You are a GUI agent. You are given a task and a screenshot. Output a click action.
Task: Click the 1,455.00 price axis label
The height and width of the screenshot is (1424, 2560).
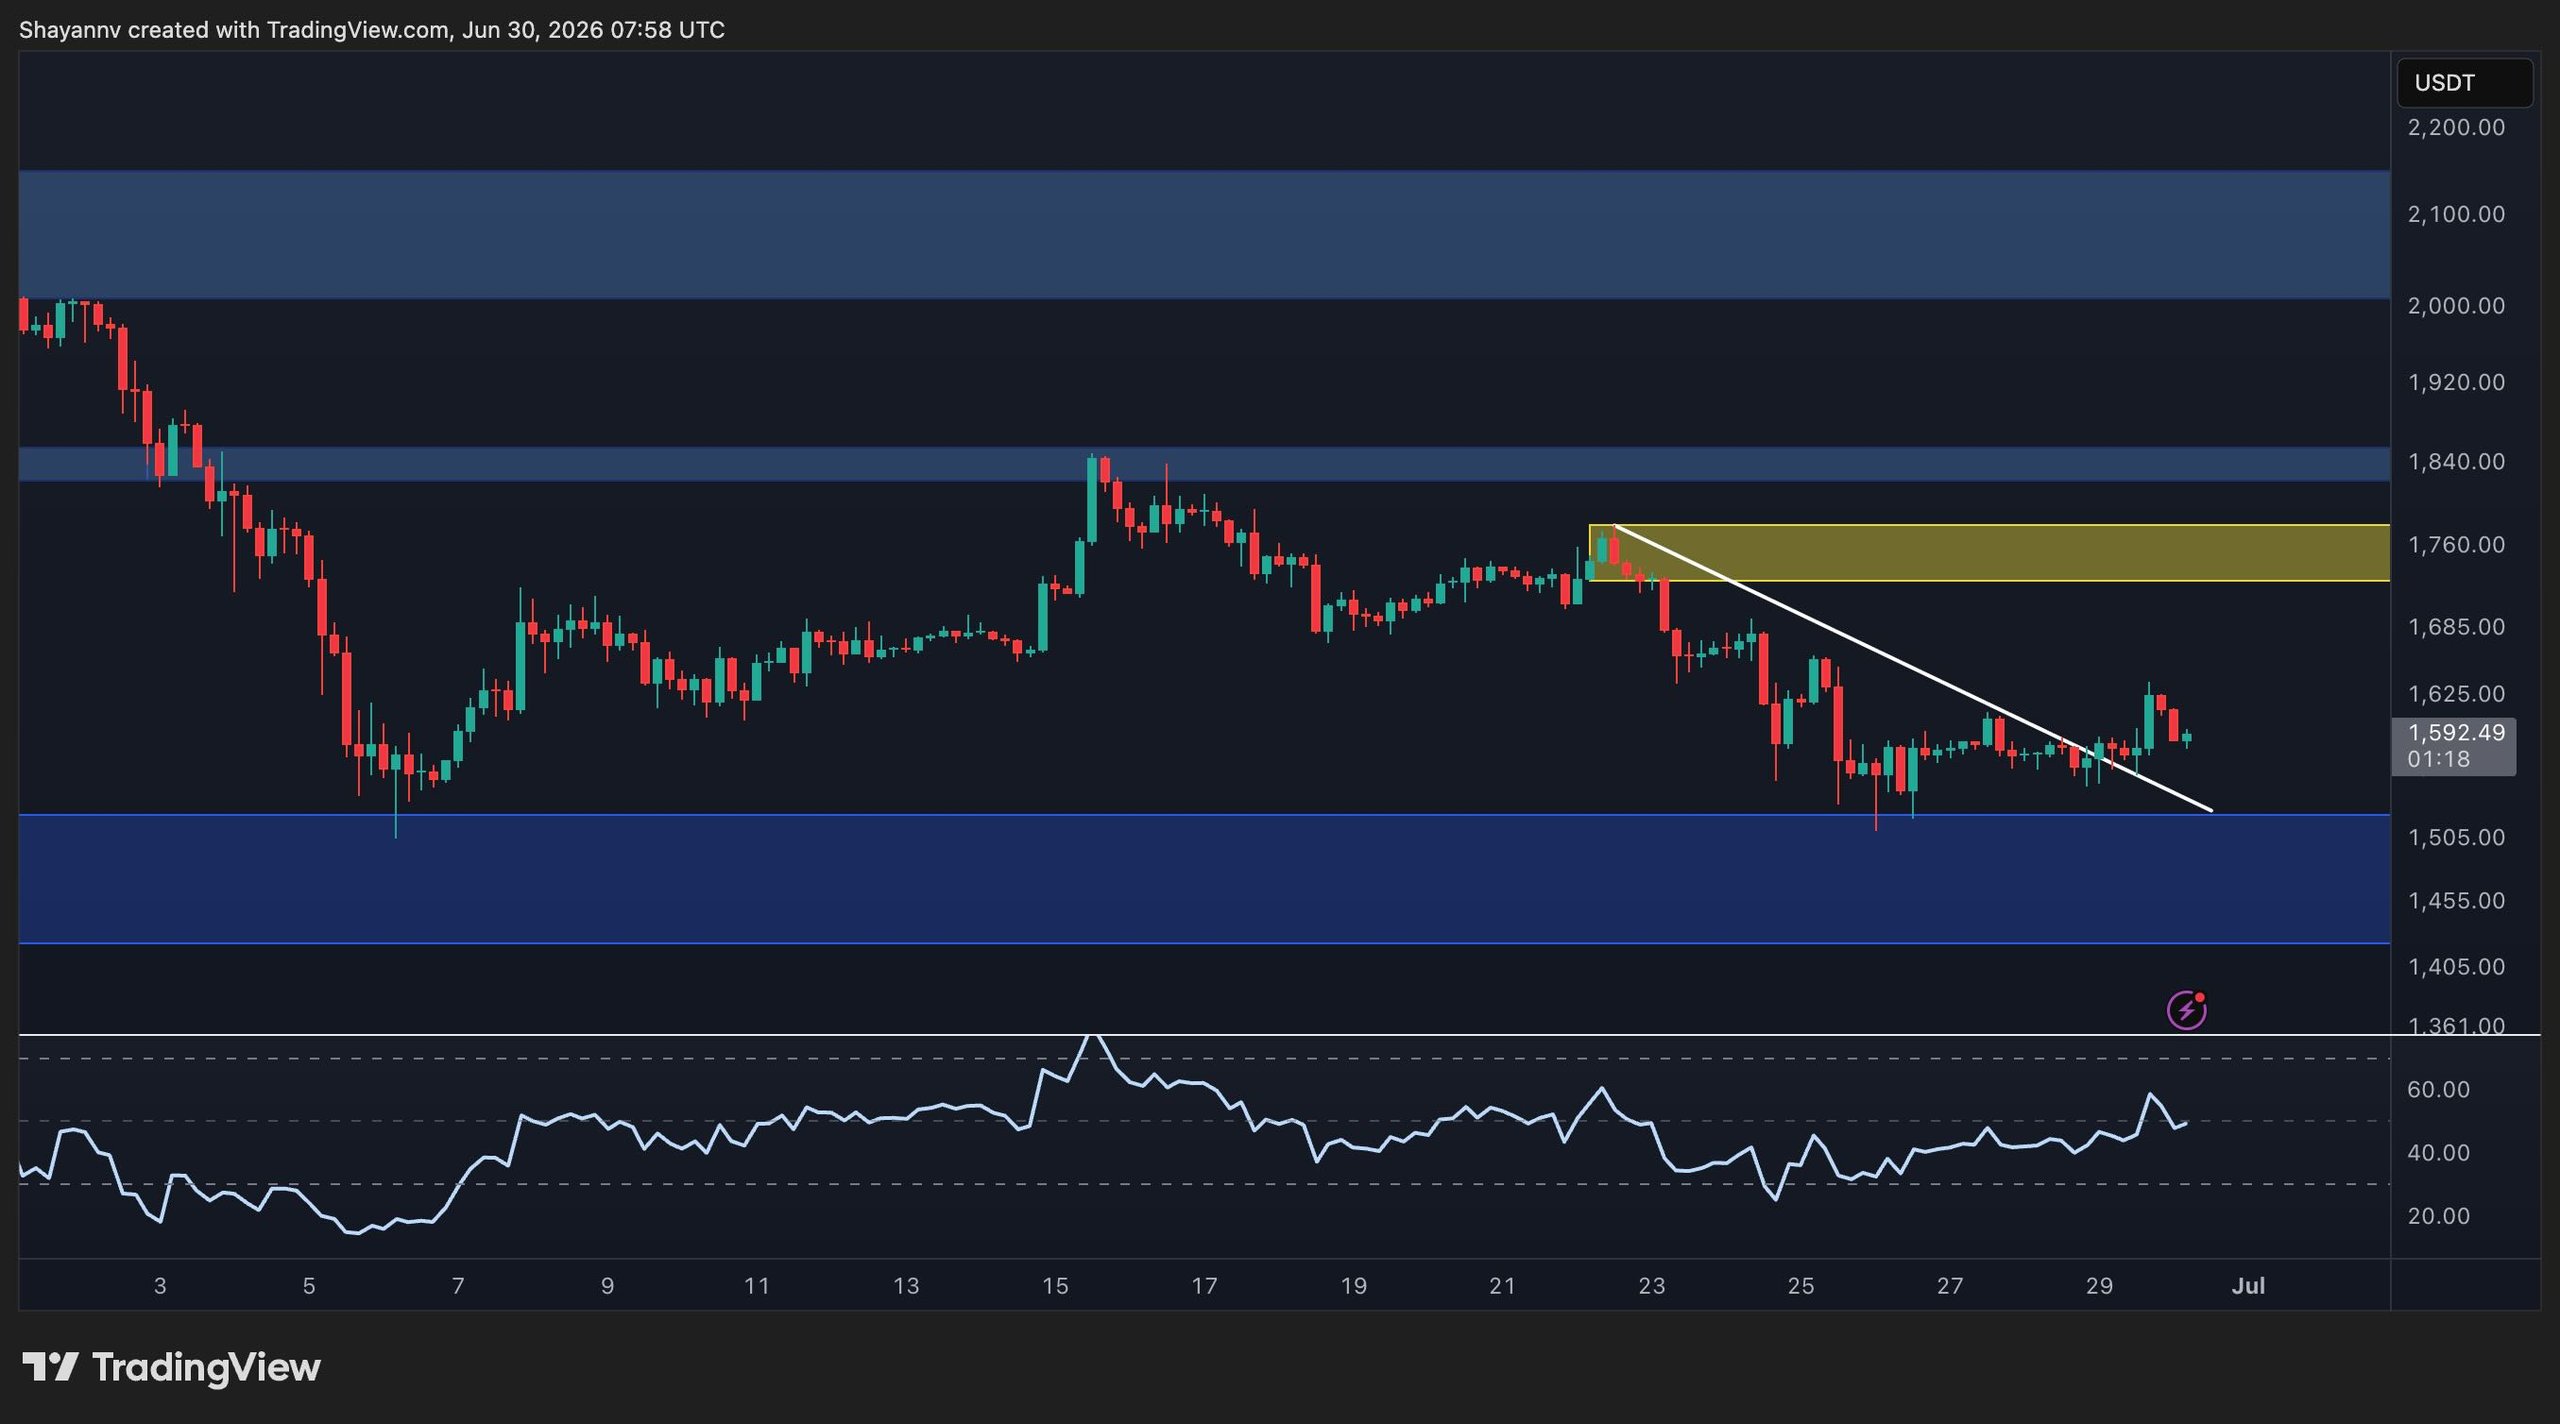click(x=2456, y=900)
